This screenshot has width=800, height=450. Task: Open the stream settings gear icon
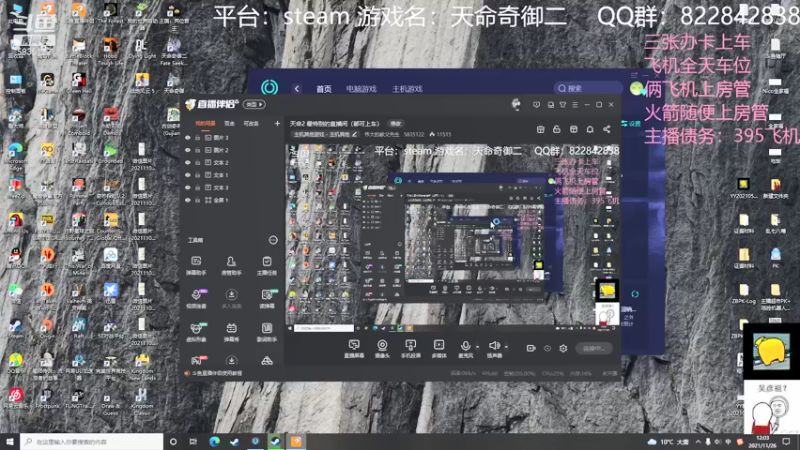point(563,348)
